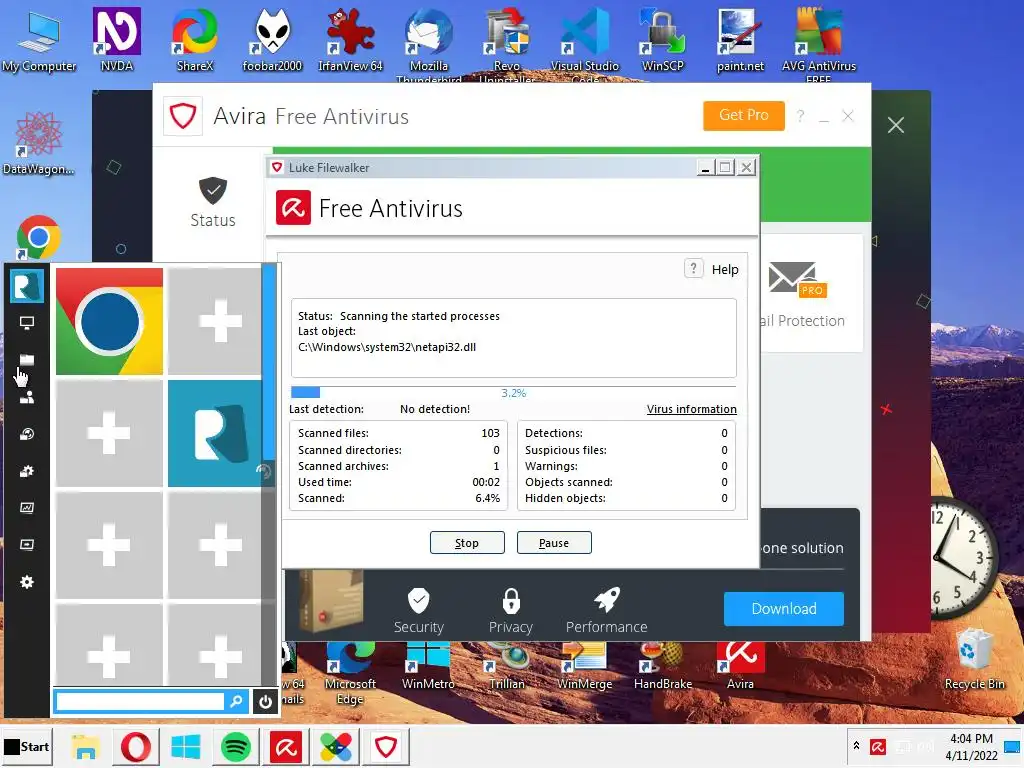
Task: Open AVG AntiVirus FREE shortcut
Action: (818, 43)
